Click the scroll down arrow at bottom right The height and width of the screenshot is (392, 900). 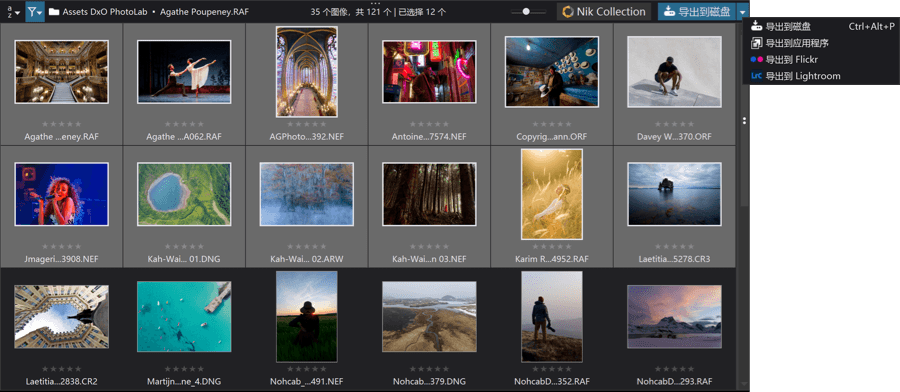pos(744,383)
